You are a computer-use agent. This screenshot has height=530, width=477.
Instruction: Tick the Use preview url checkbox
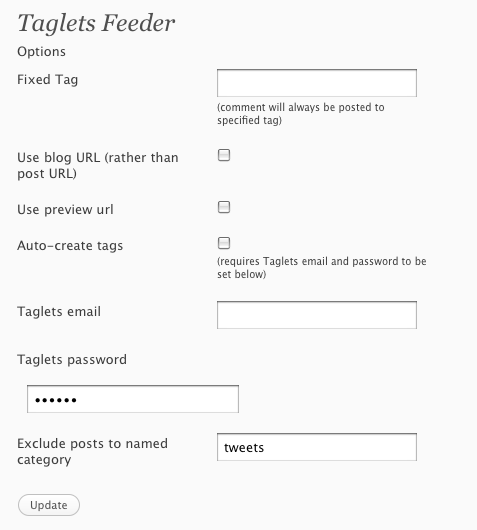(224, 207)
